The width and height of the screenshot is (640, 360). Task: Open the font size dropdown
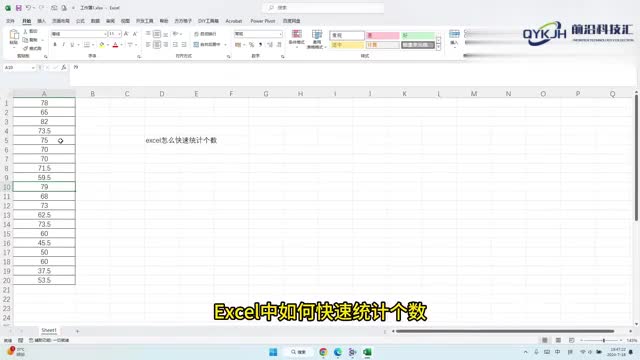click(119, 34)
